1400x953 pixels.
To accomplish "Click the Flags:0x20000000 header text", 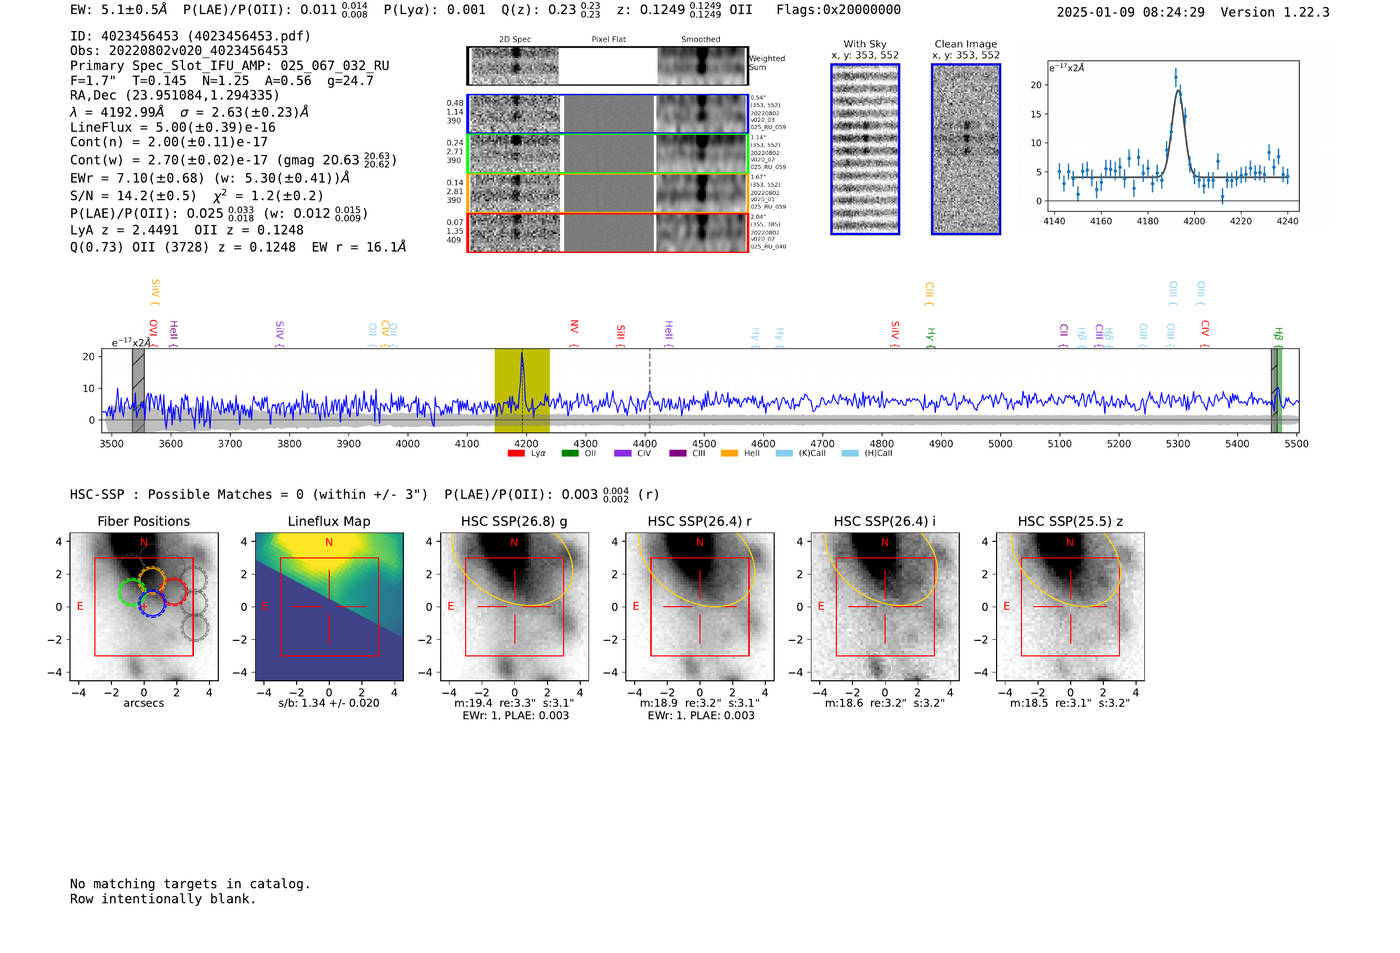I will pos(838,10).
